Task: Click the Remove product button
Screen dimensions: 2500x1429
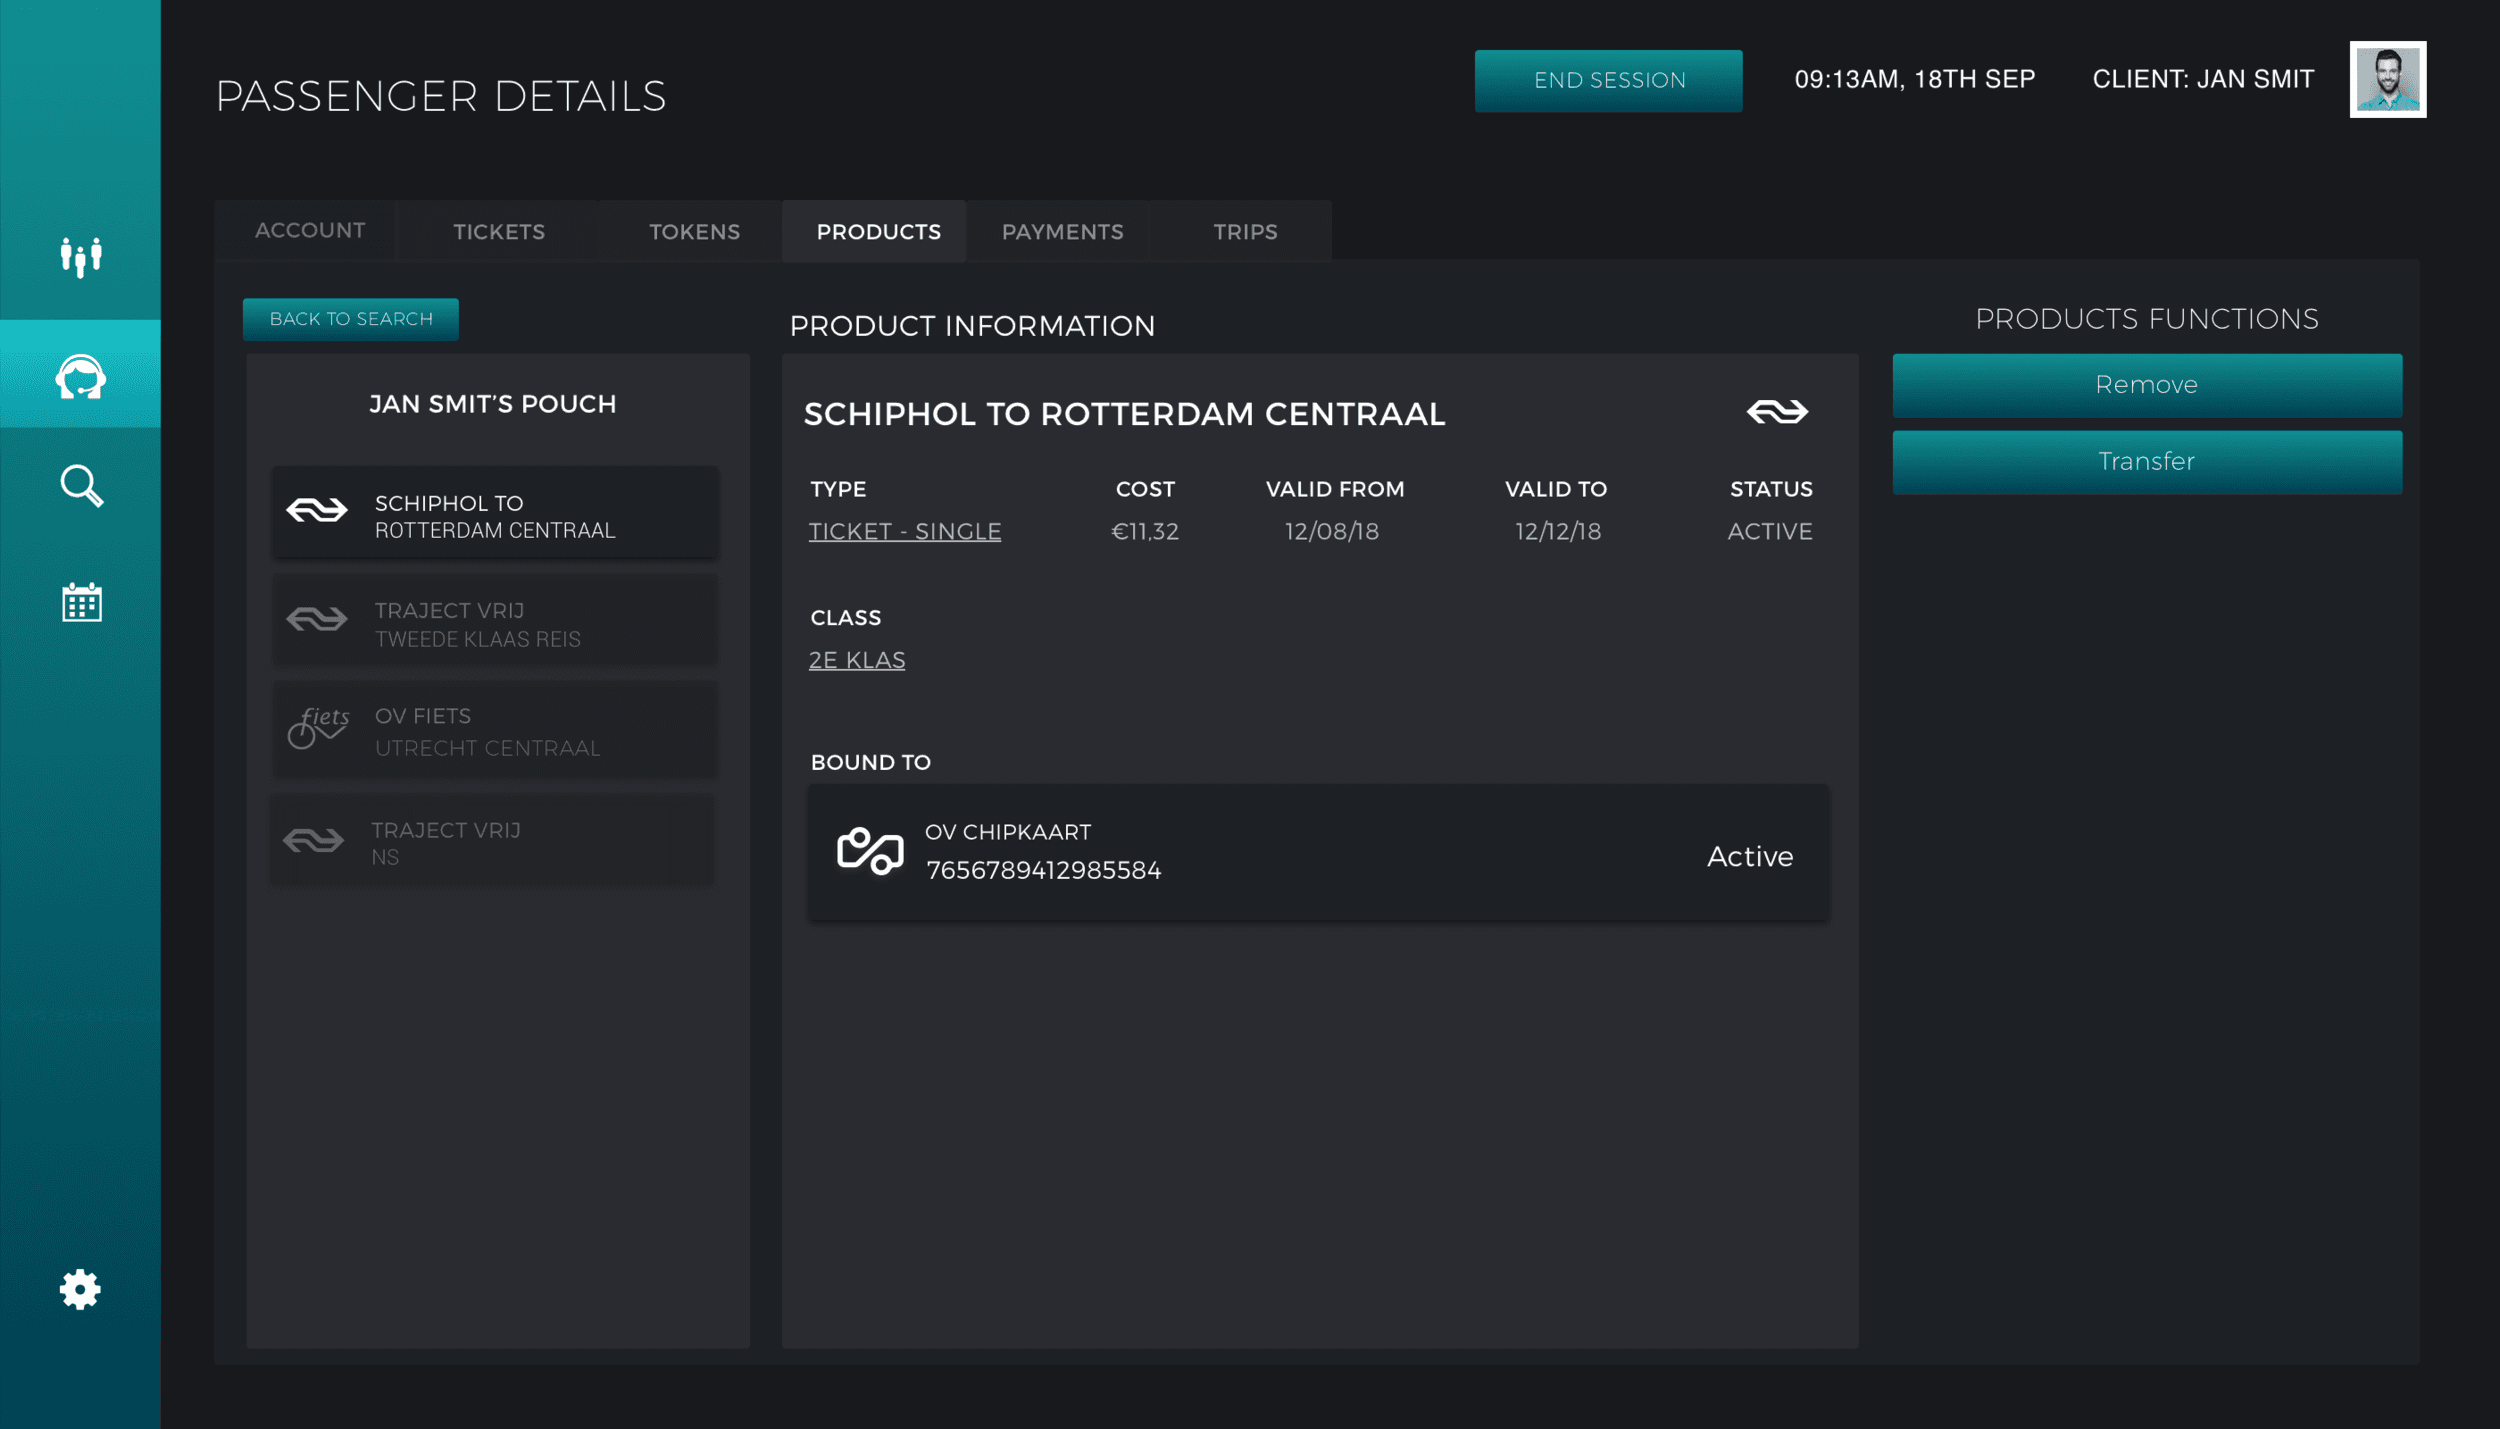Action: click(x=2146, y=385)
